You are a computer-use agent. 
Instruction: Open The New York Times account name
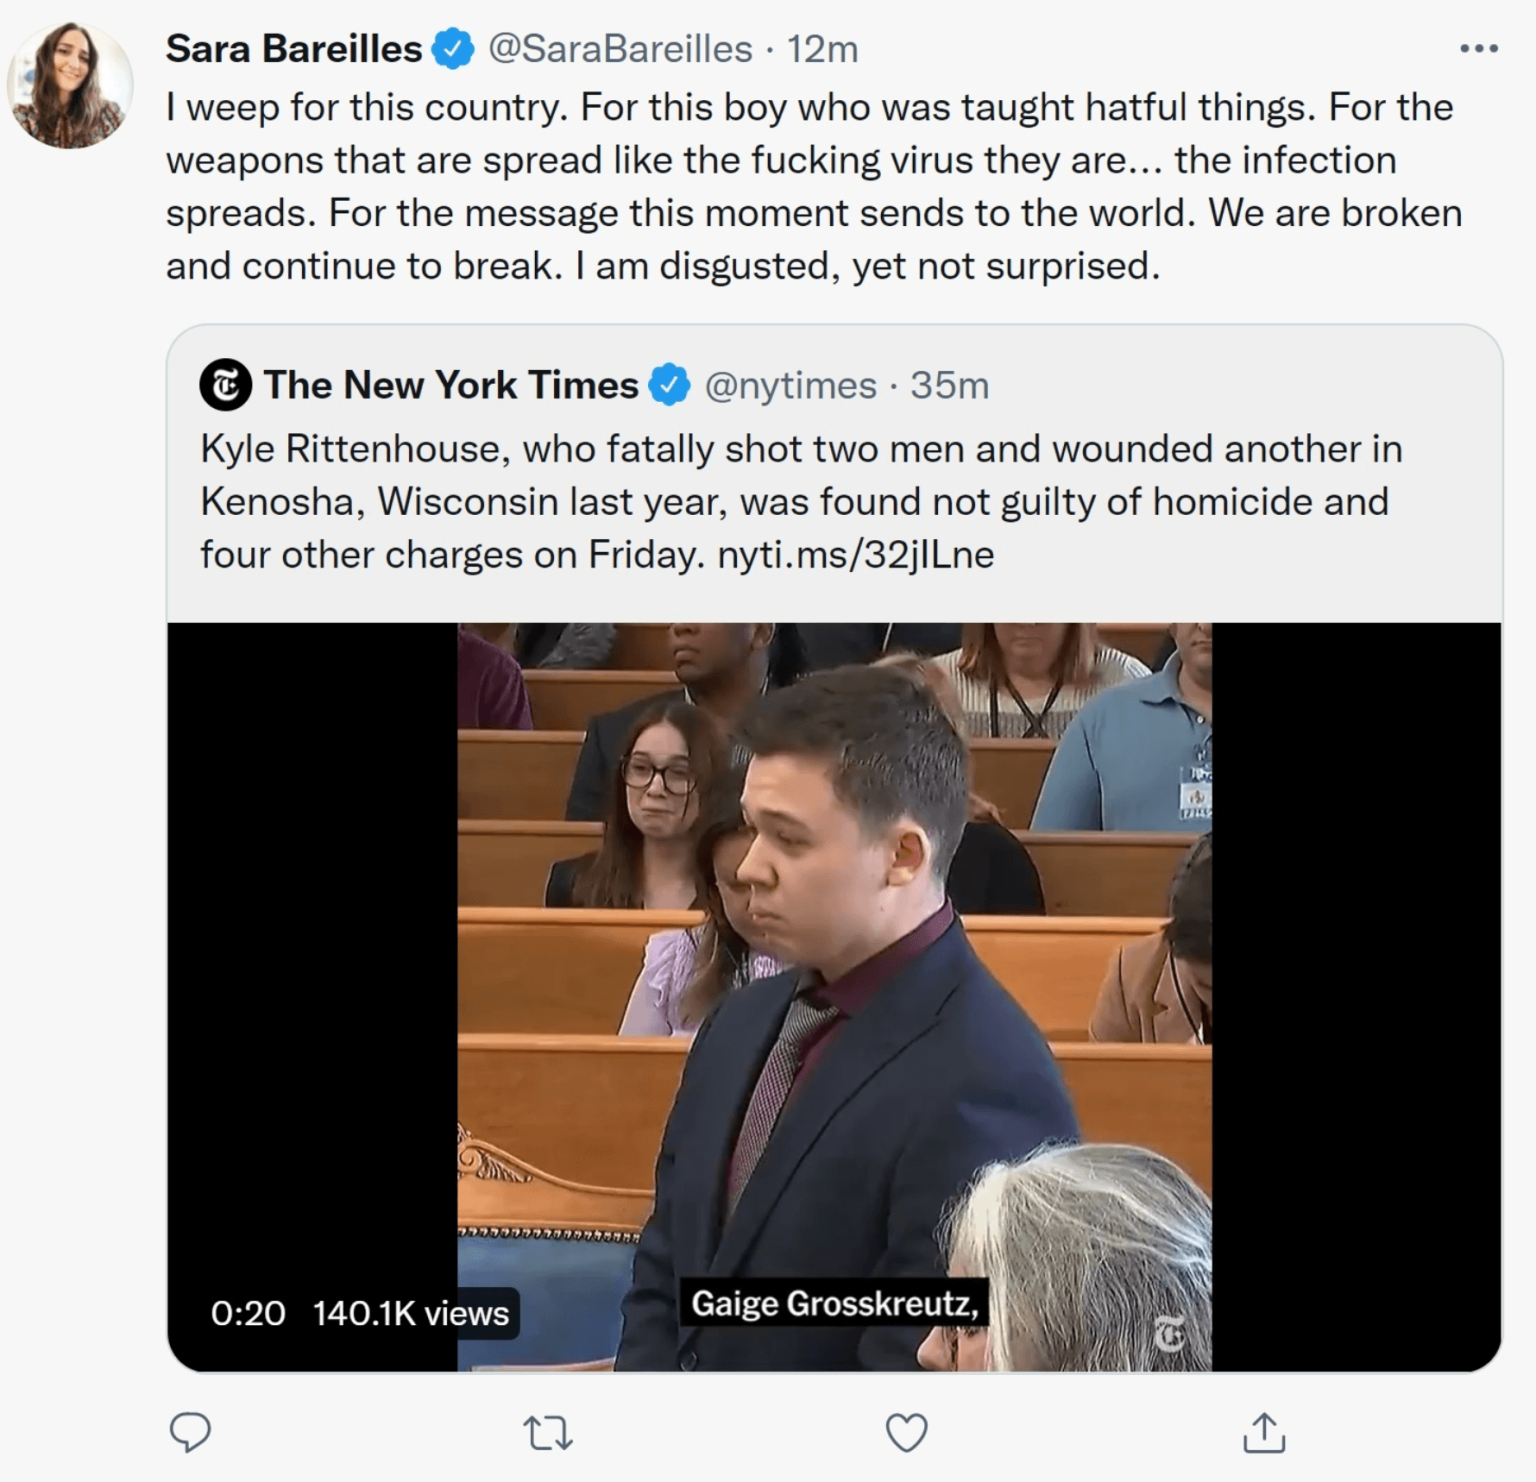pyautogui.click(x=451, y=385)
